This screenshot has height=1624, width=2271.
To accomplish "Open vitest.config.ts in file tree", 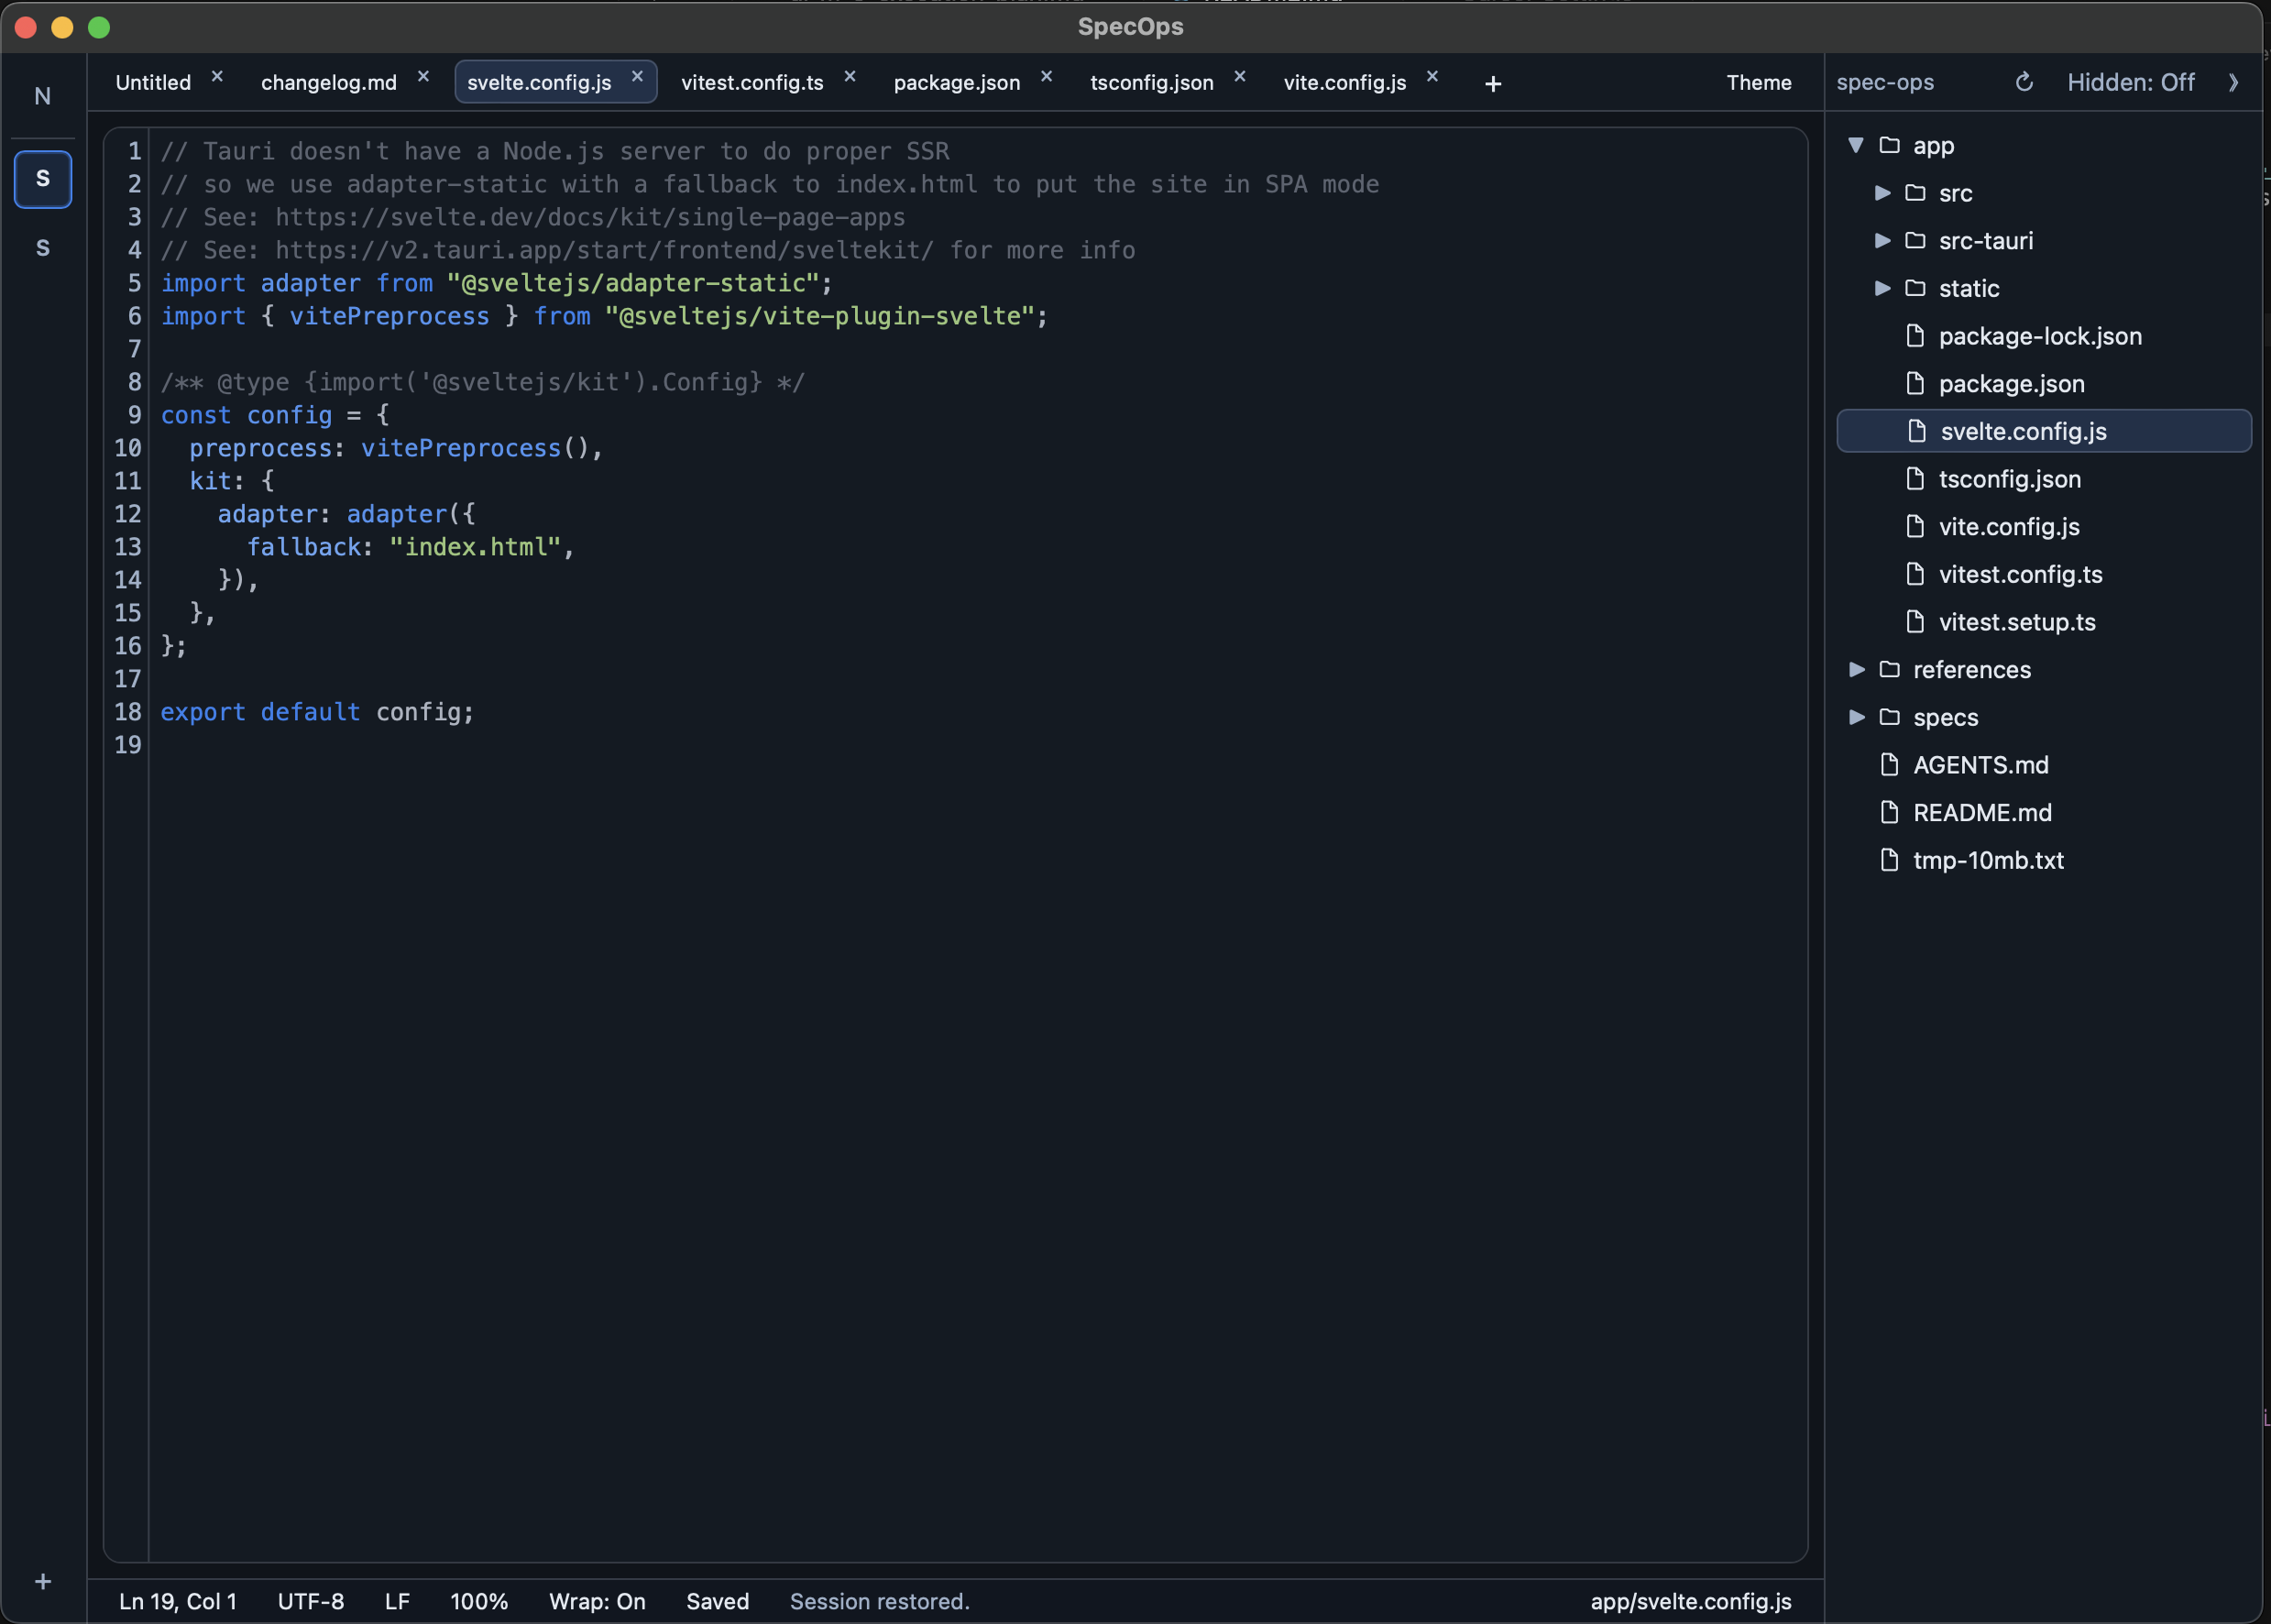I will (x=2044, y=574).
